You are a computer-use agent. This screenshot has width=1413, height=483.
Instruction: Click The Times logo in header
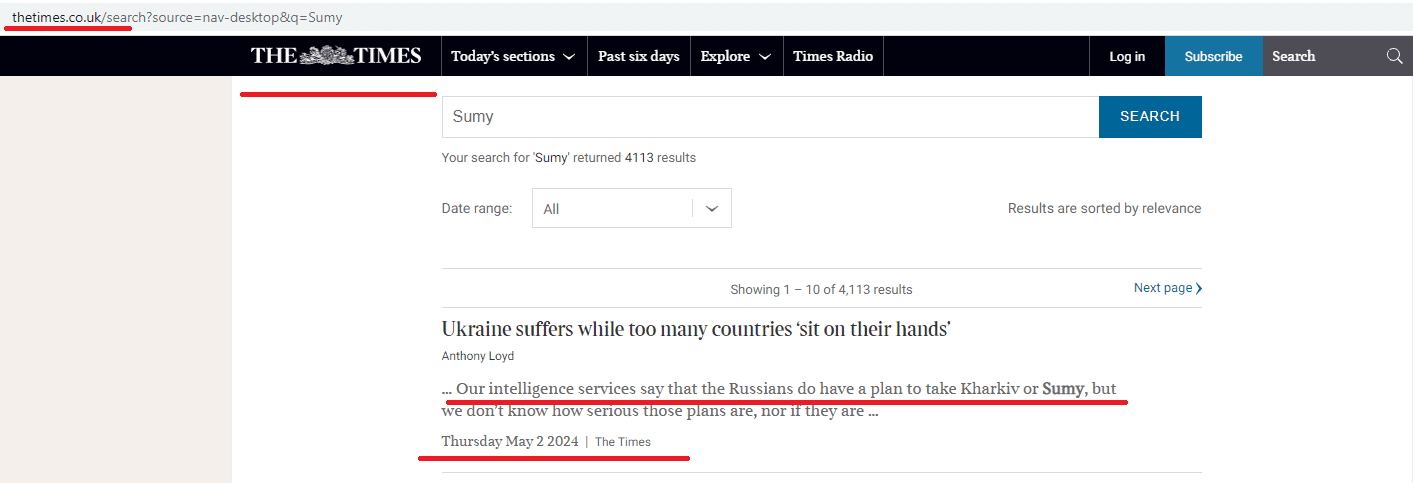(336, 56)
